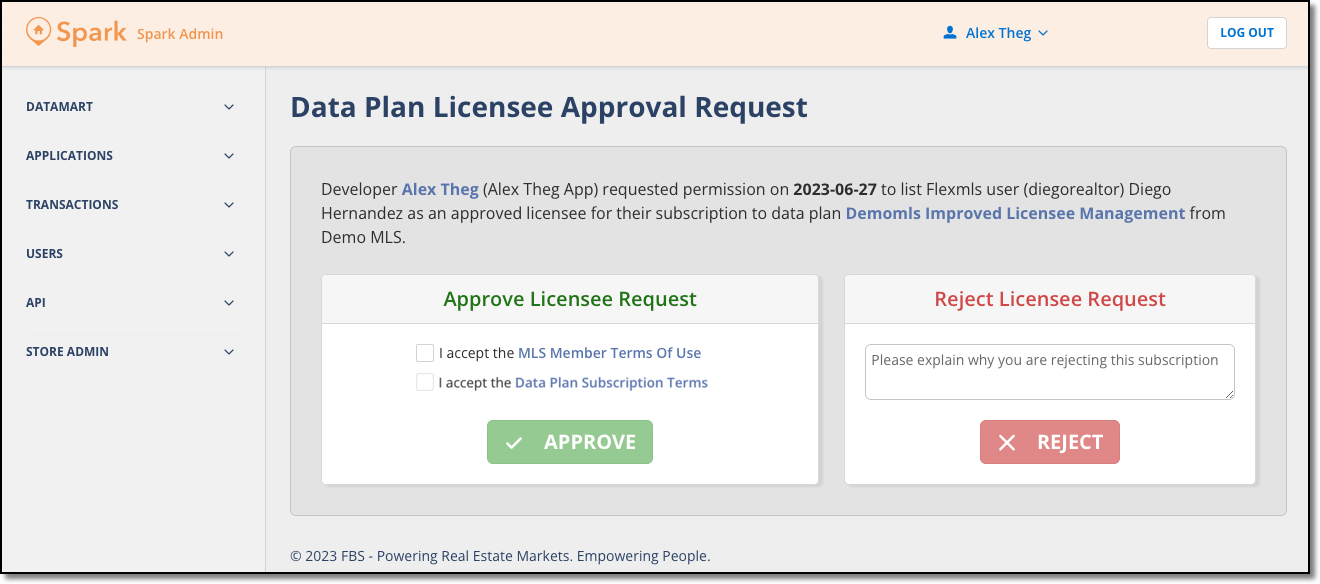The image size is (1320, 584).
Task: Open the USERS sidebar menu
Action: tap(131, 254)
